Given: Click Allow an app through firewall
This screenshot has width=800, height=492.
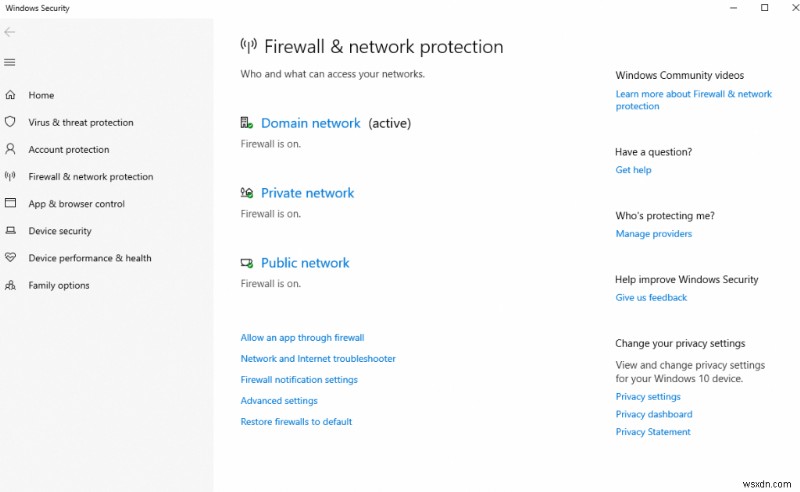Looking at the screenshot, I should (302, 338).
